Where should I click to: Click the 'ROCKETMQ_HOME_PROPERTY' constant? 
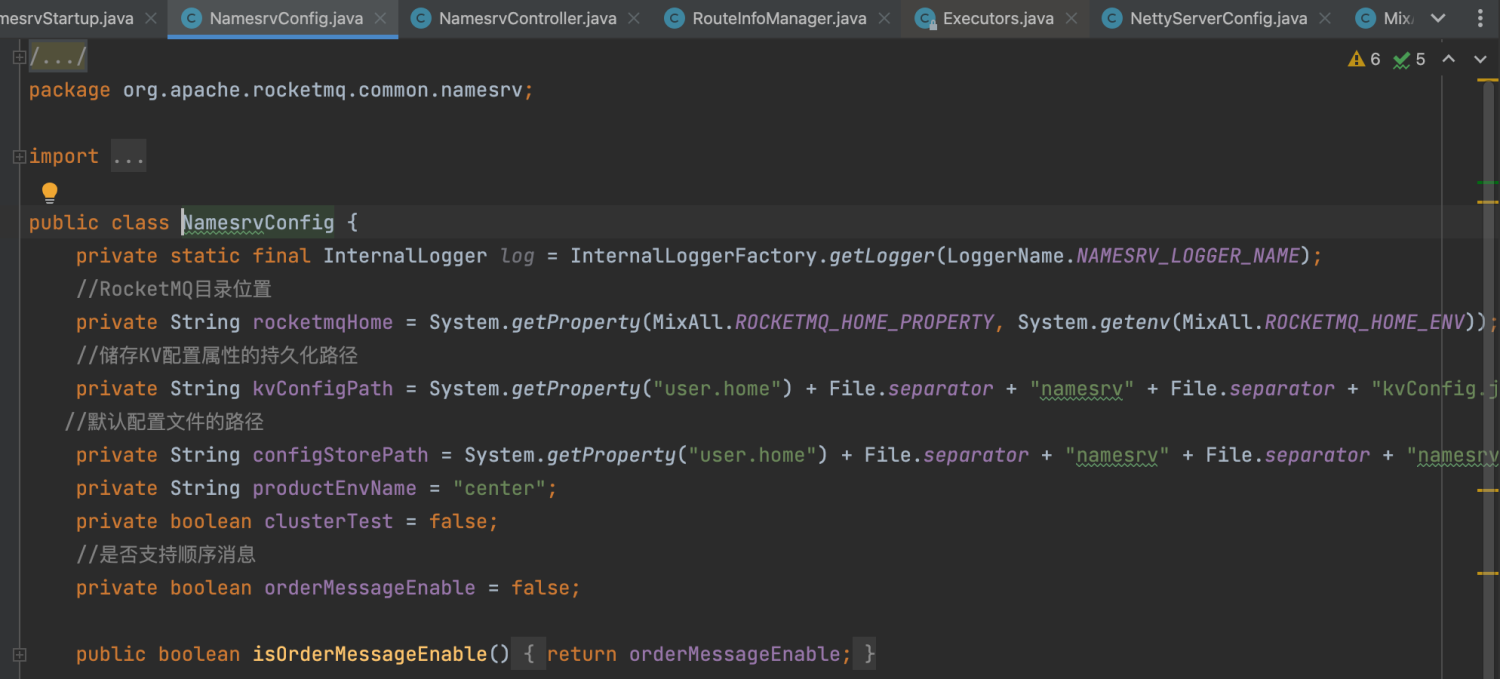[x=864, y=322]
